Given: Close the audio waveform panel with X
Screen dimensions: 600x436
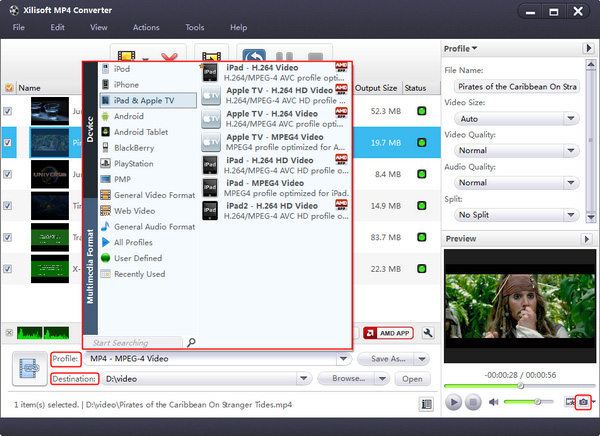Looking at the screenshot, I should point(9,333).
